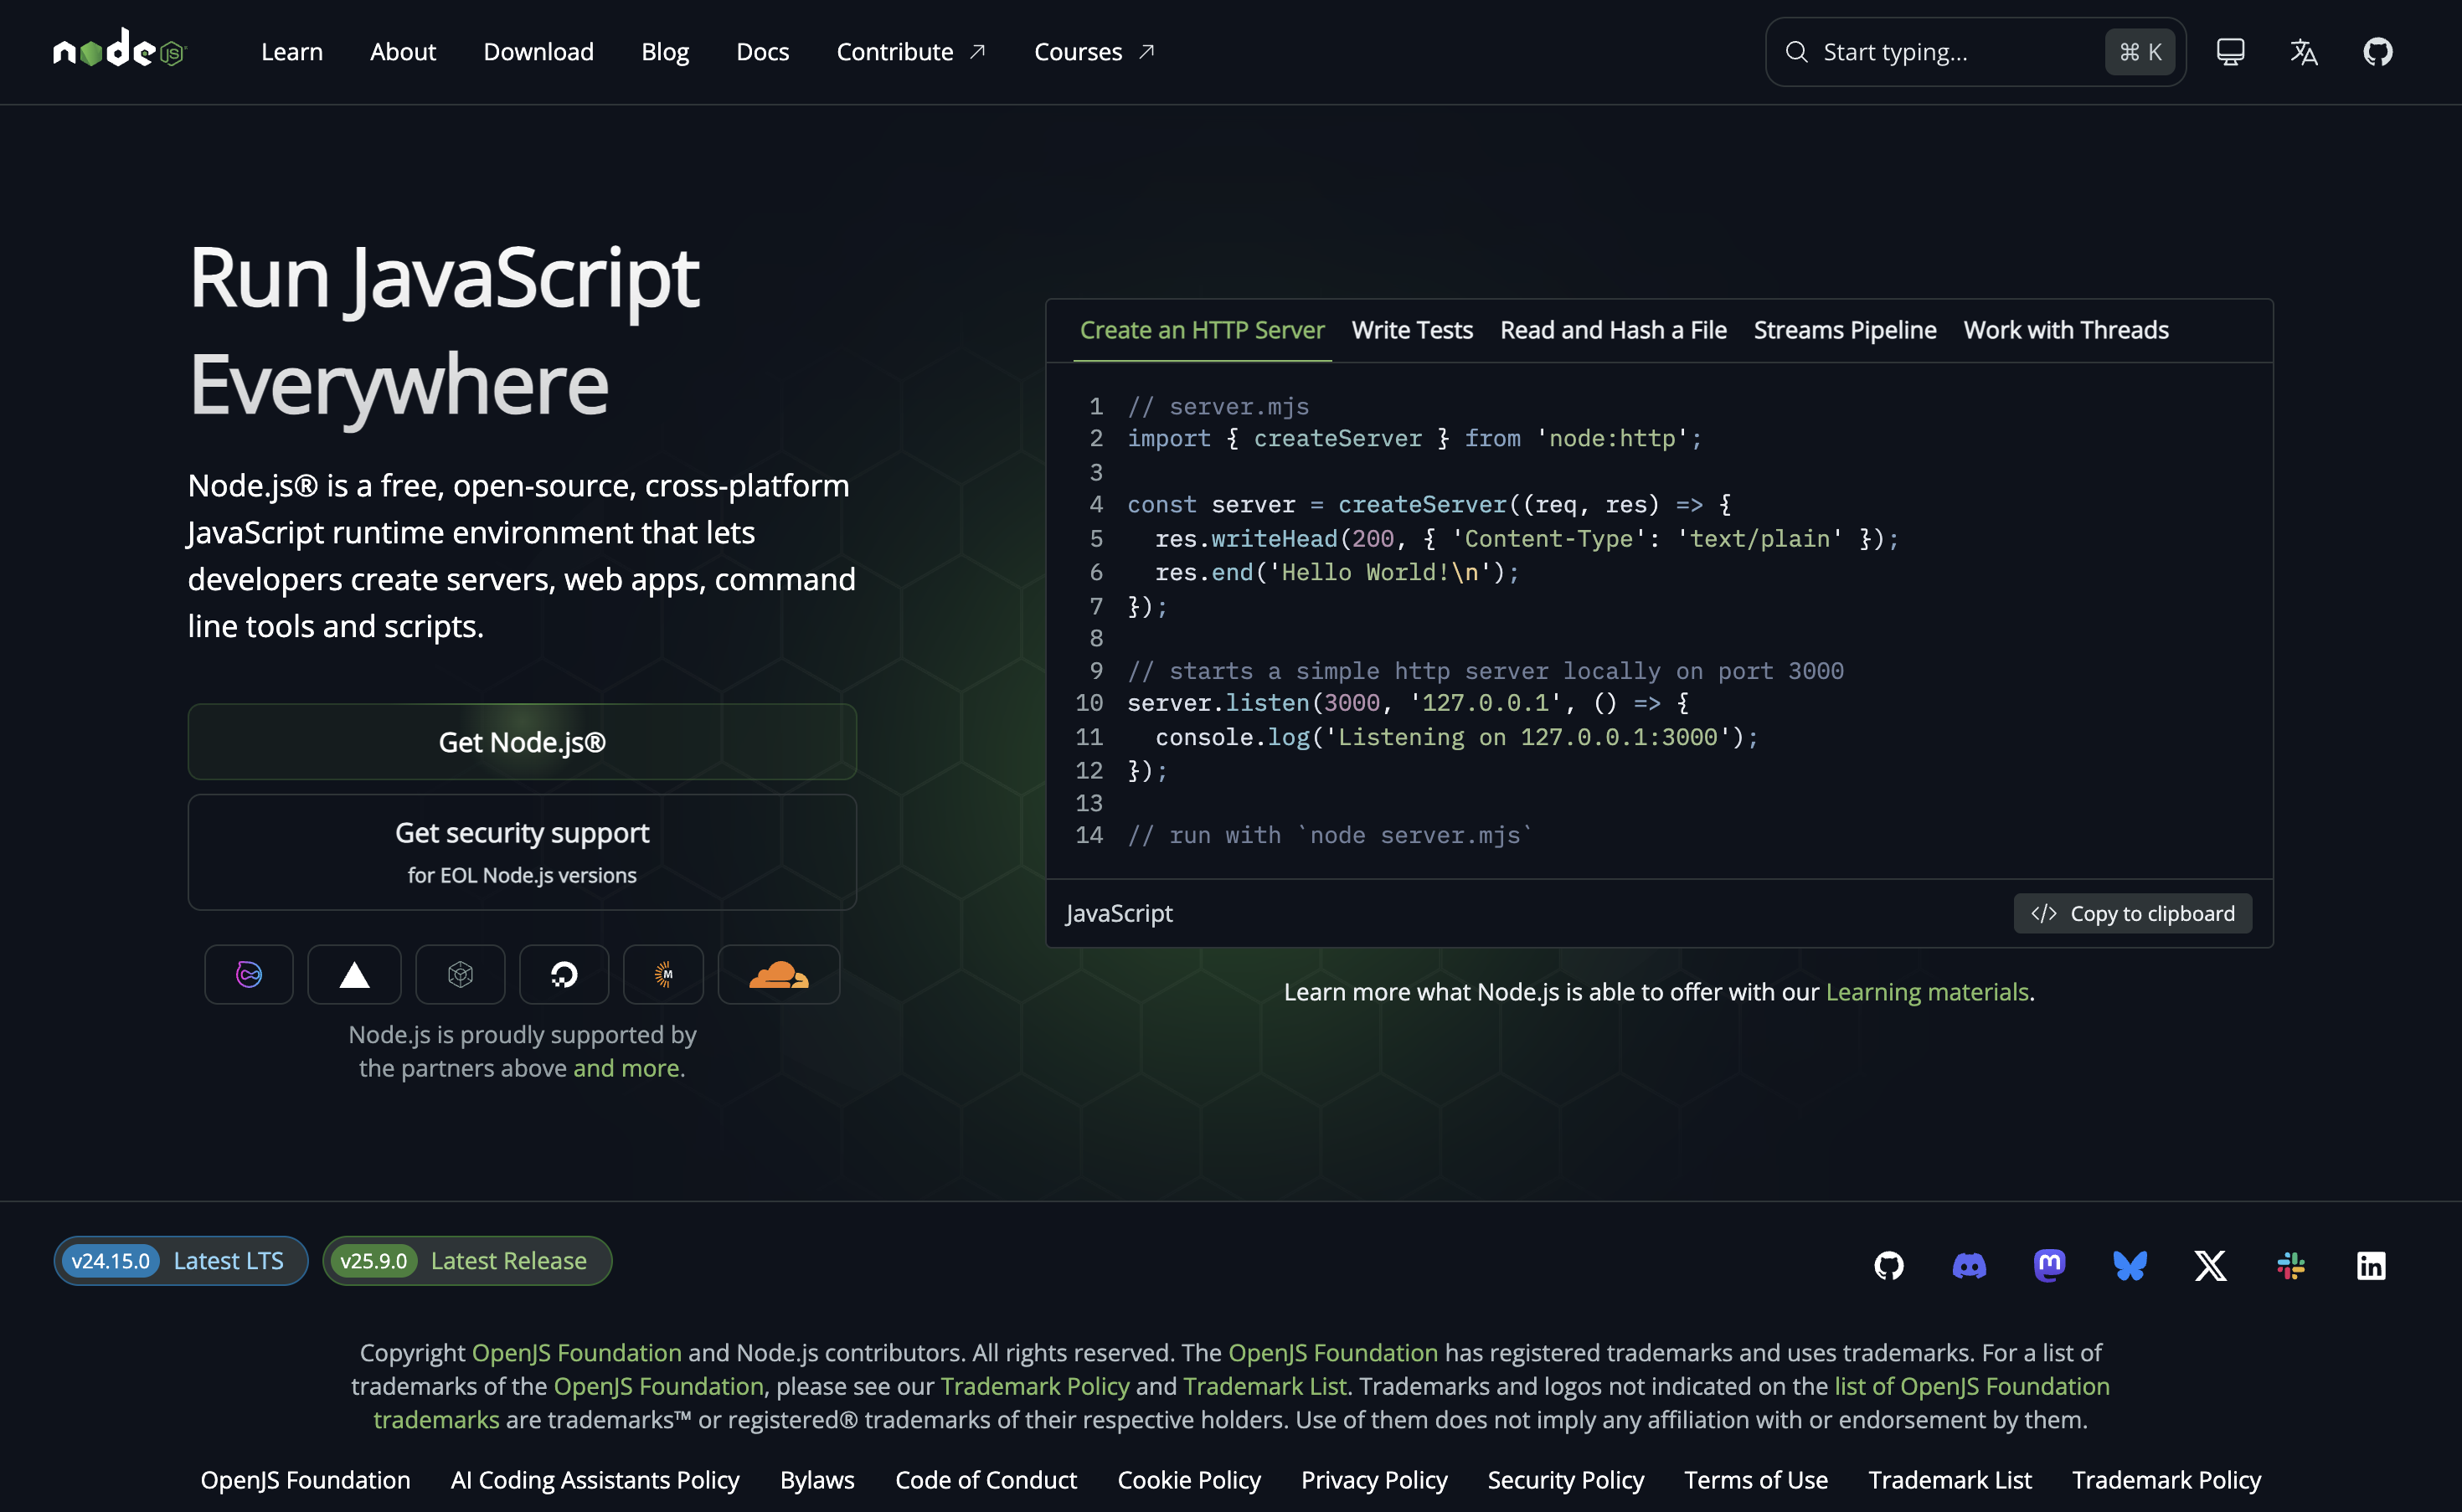Open the language selector icon
Viewport: 2462px width, 1512px height.
pos(2303,51)
